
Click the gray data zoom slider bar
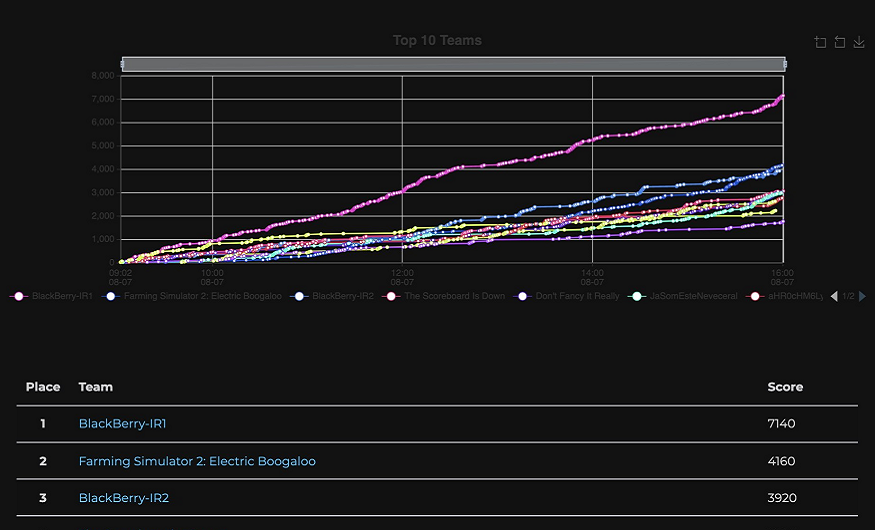click(454, 64)
